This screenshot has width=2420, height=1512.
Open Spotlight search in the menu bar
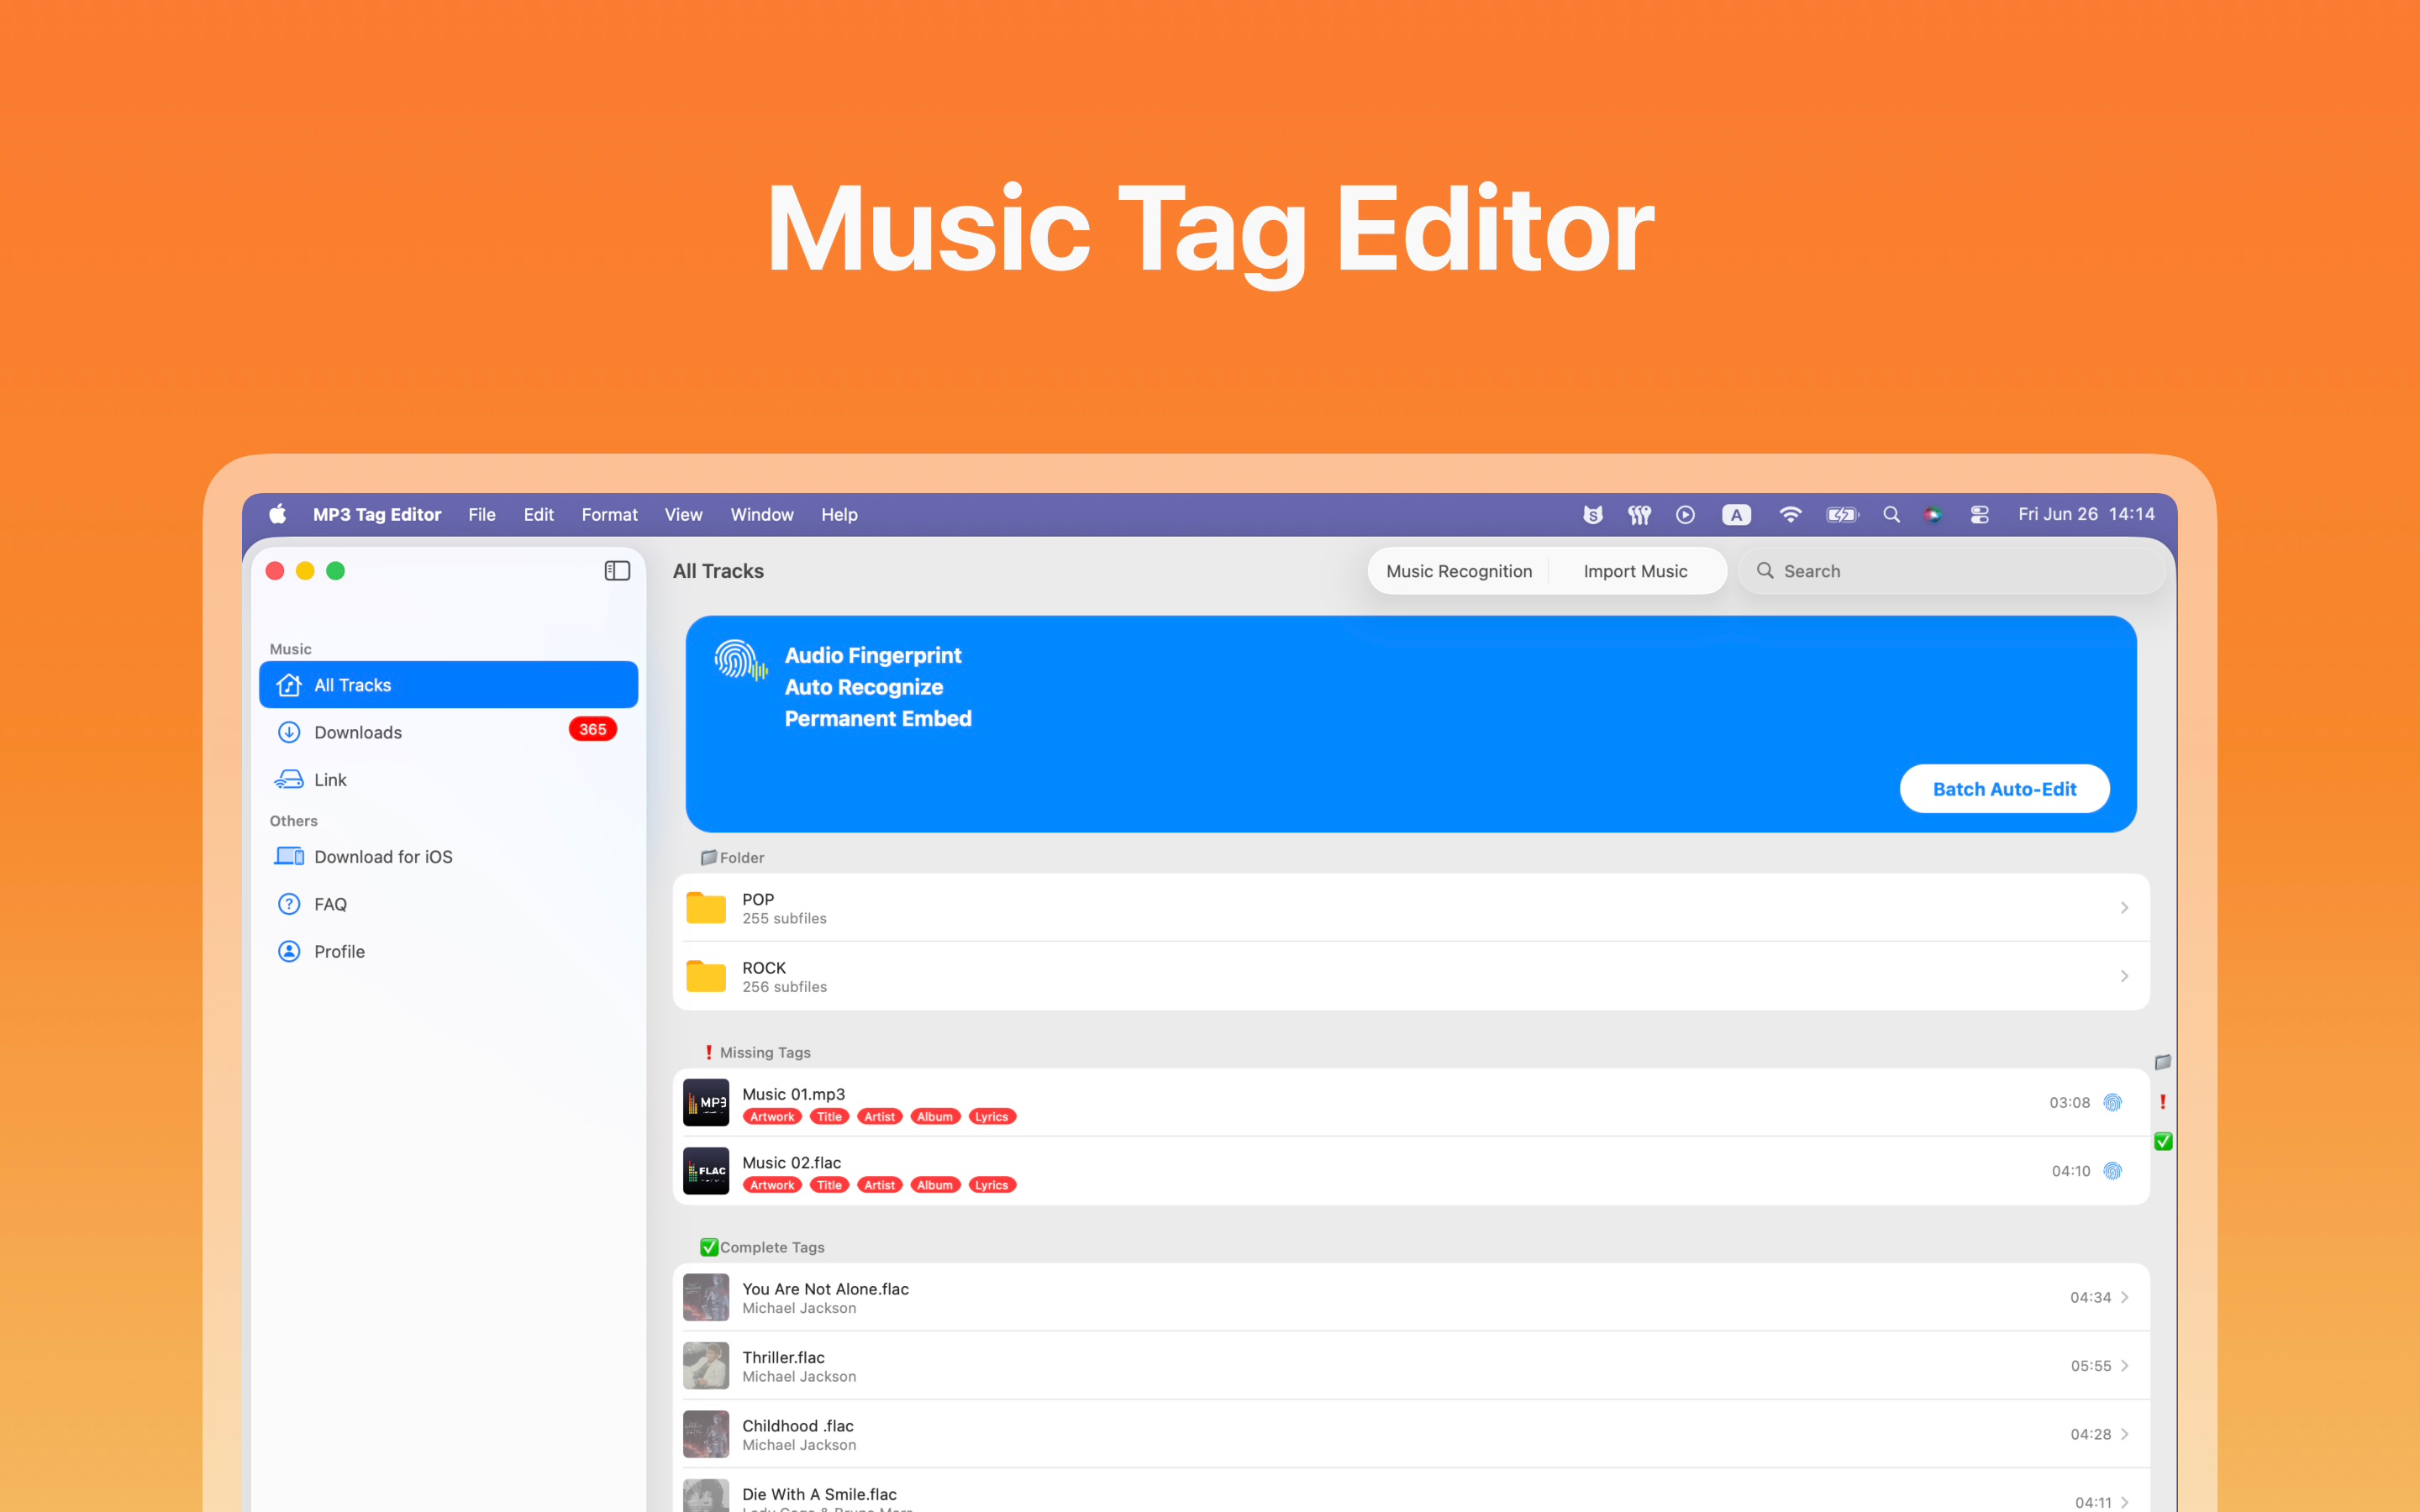(1891, 514)
